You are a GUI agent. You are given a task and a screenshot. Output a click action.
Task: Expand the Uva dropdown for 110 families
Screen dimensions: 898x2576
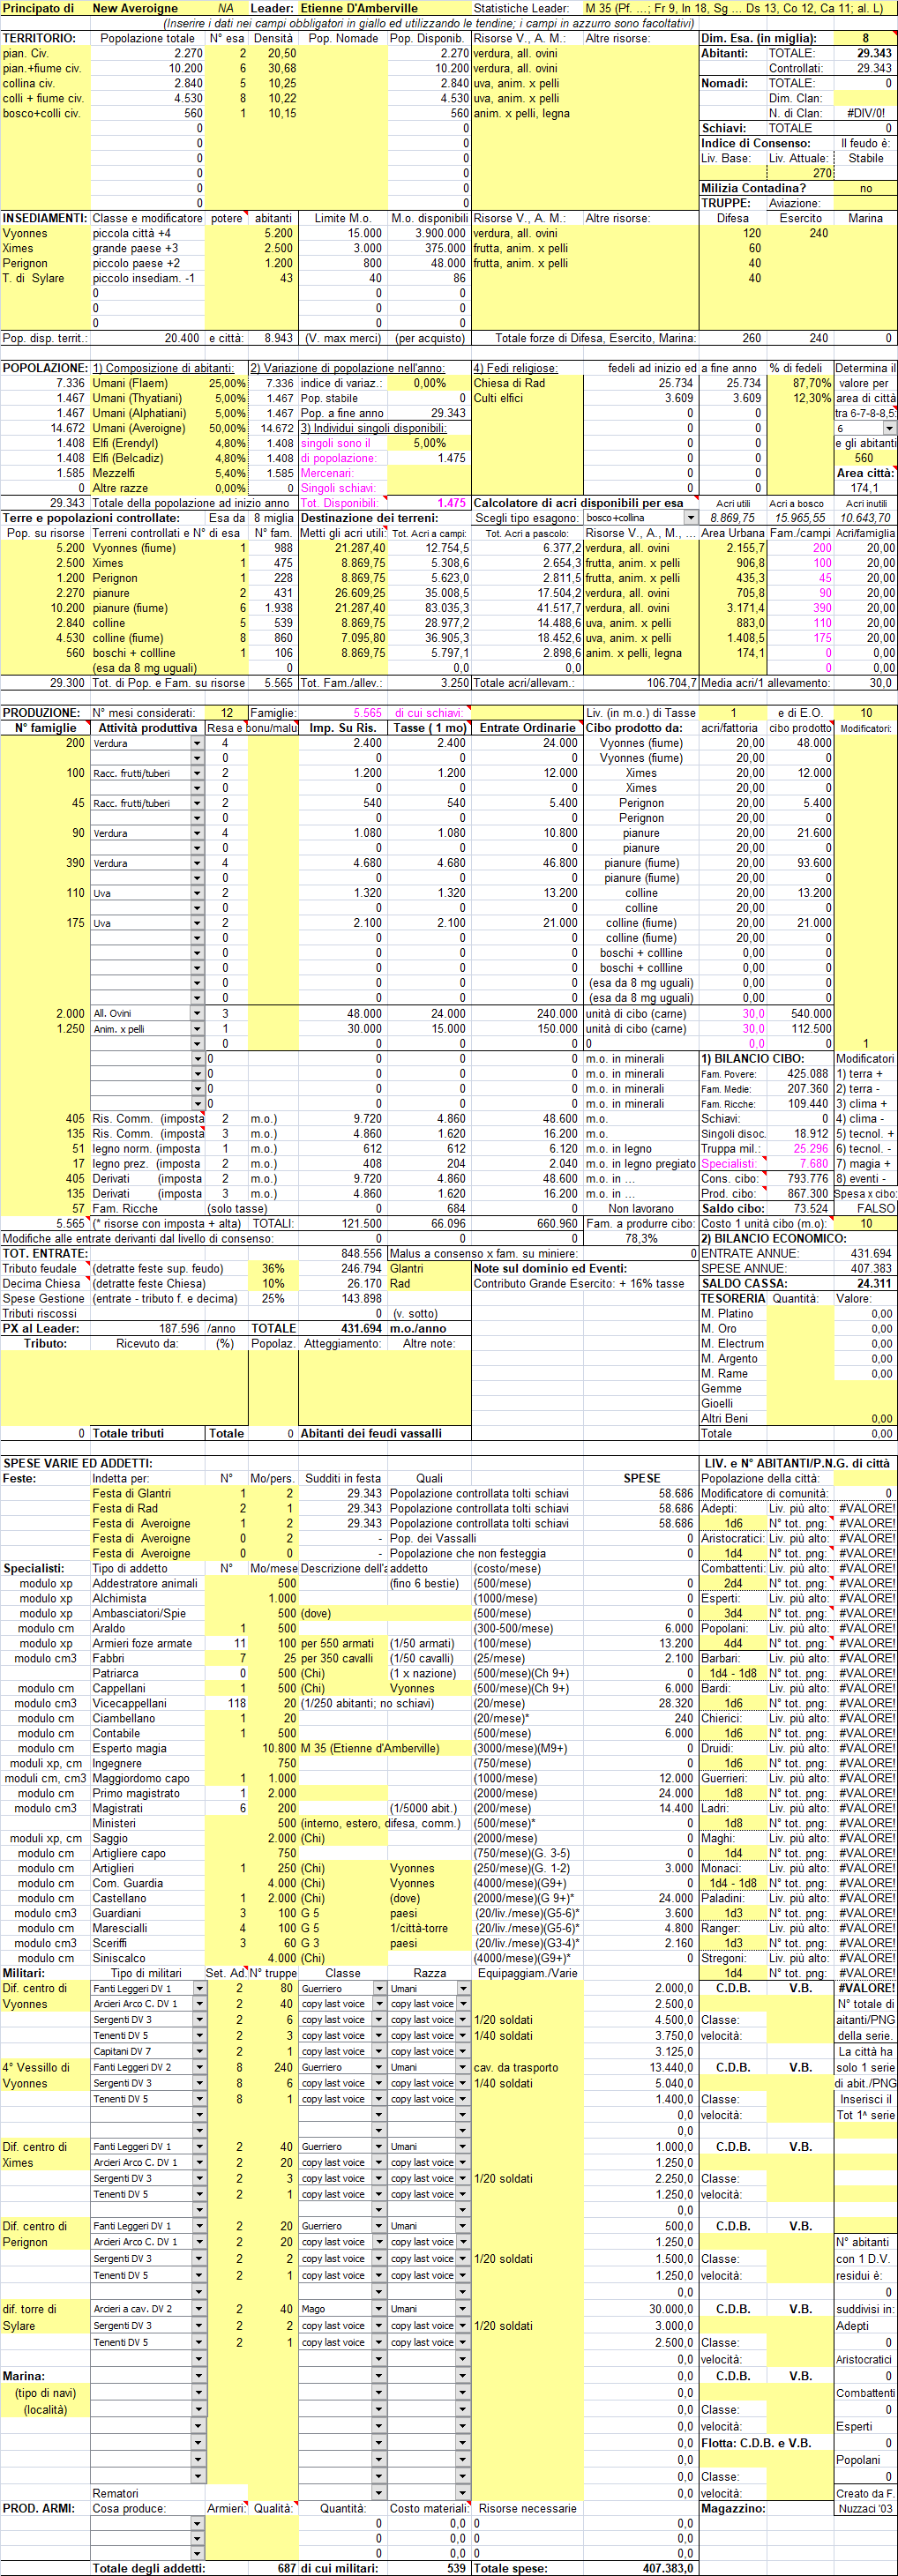pyautogui.click(x=198, y=893)
